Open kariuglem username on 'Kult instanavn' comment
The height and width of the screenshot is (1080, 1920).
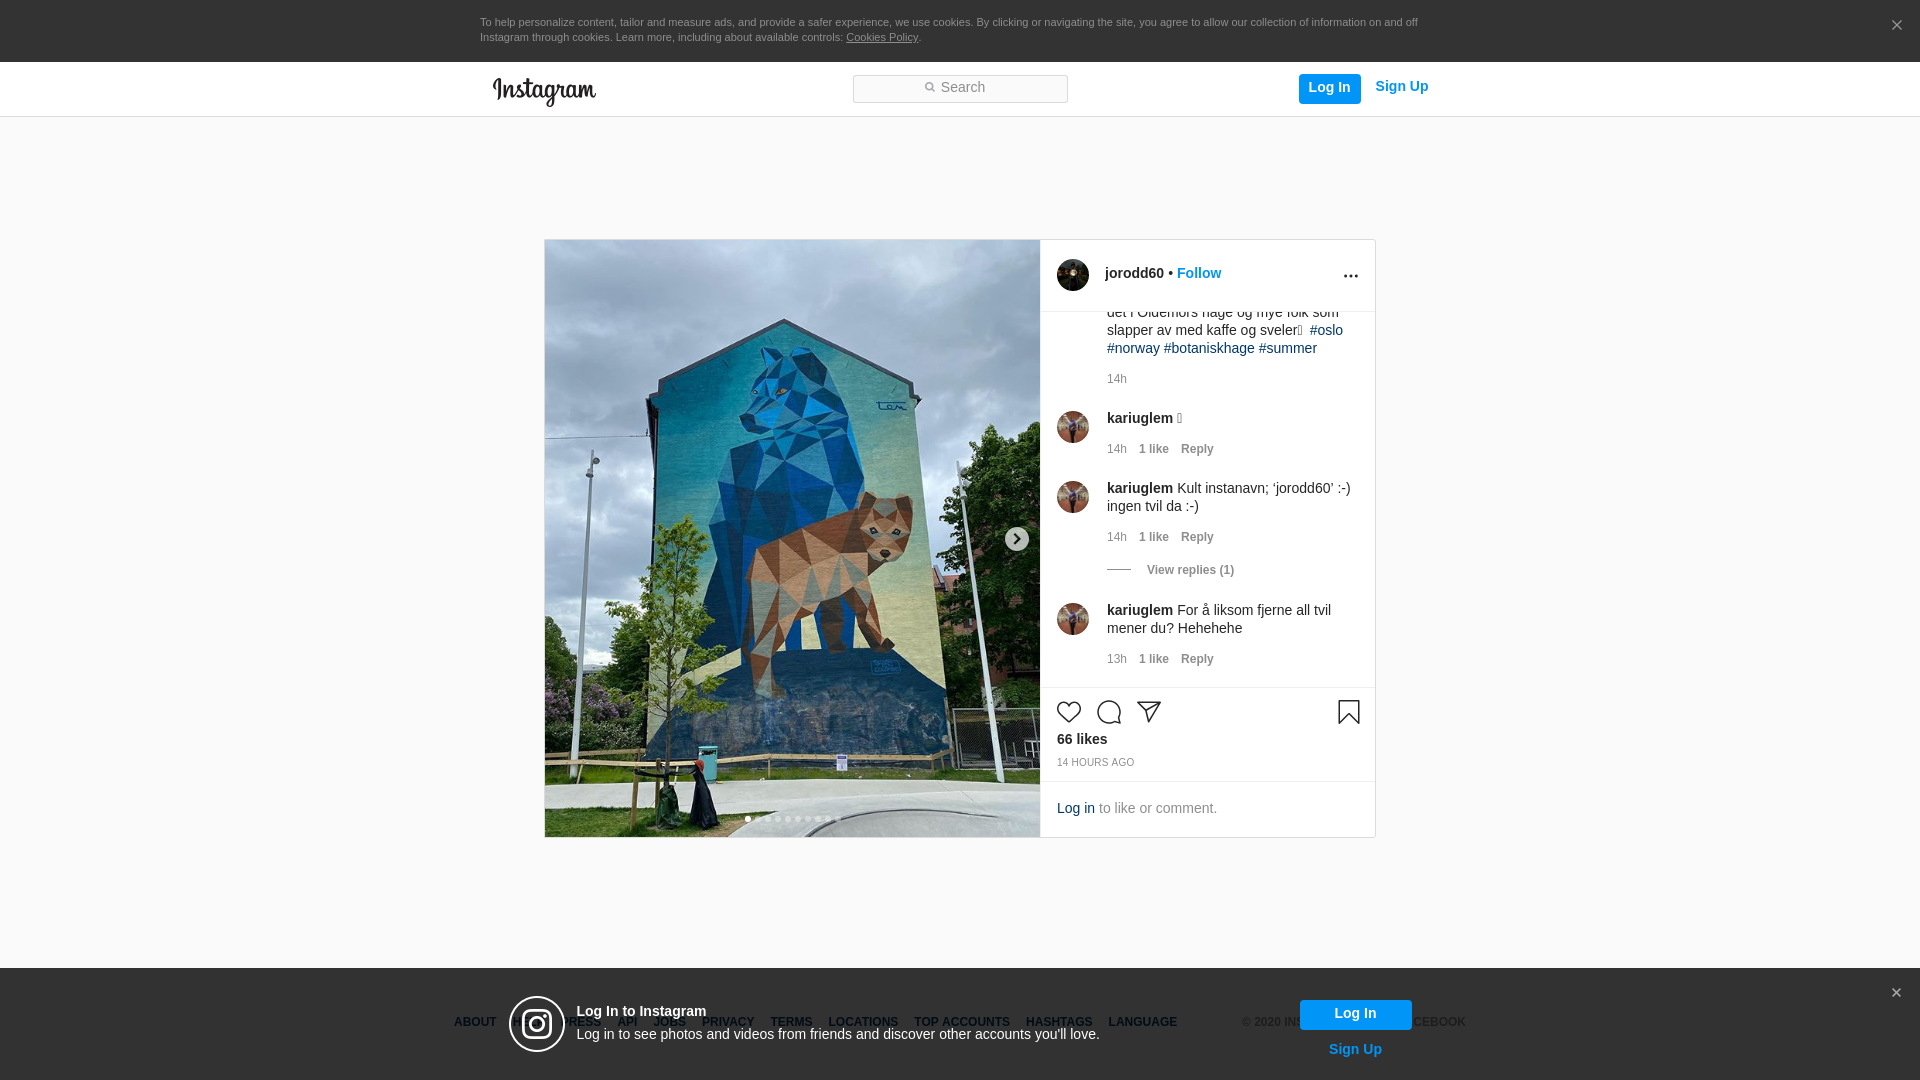click(x=1140, y=488)
